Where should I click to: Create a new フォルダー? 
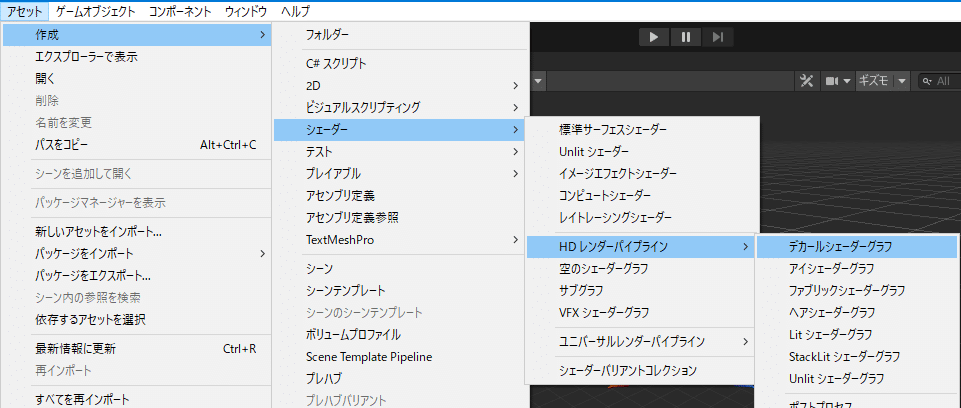click(400, 36)
